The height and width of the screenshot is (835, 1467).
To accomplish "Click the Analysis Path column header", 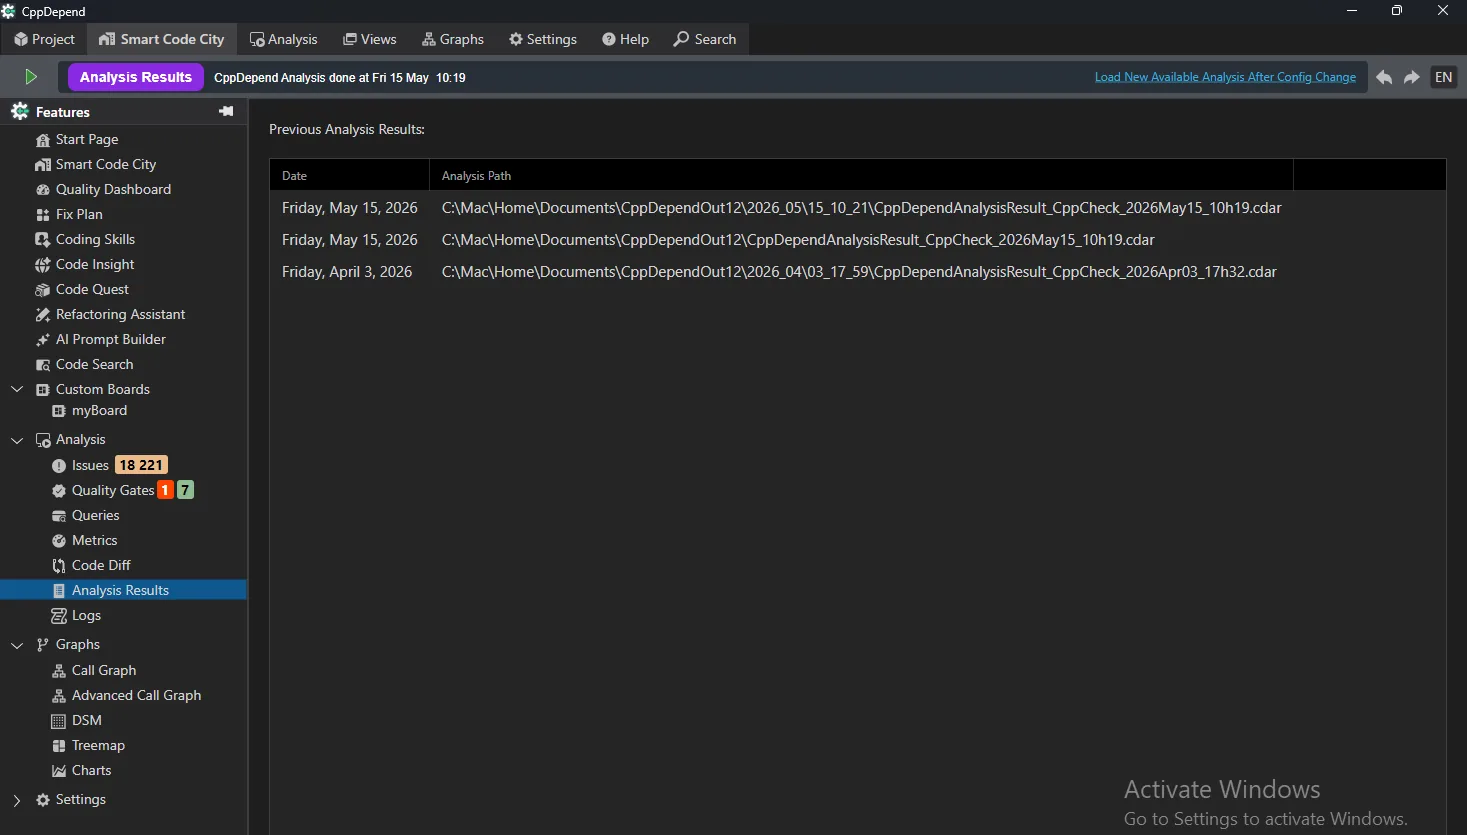I will (x=861, y=175).
